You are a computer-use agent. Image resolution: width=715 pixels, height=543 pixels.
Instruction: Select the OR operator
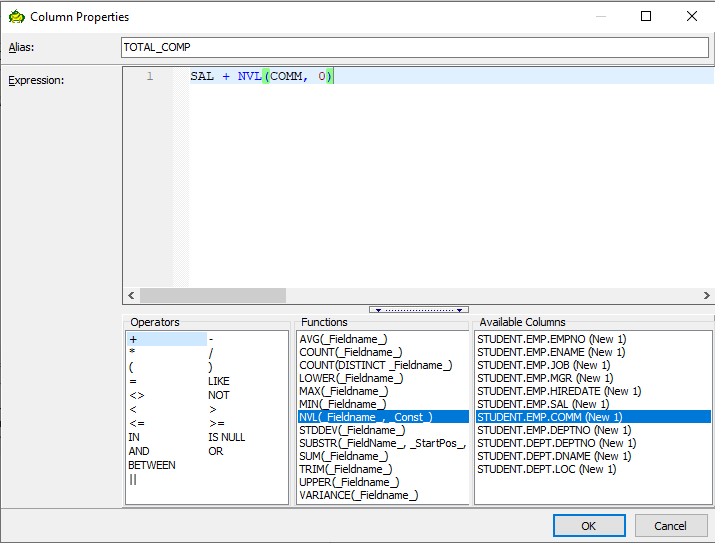[216, 451]
